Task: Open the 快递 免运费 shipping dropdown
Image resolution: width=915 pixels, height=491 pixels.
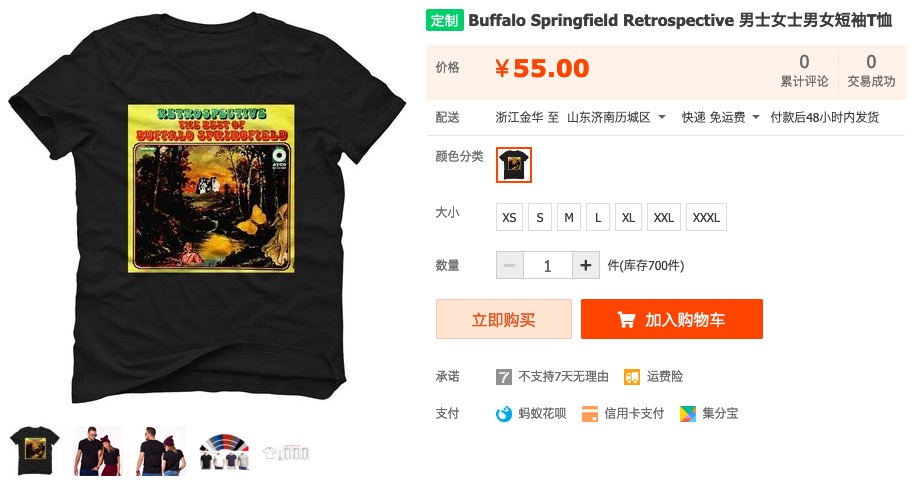Action: [x=721, y=117]
